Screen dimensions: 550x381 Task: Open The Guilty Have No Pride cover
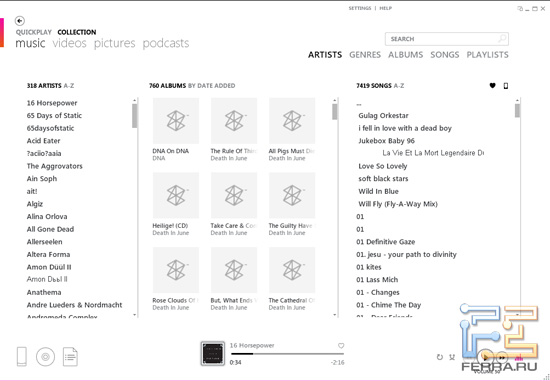(292, 195)
